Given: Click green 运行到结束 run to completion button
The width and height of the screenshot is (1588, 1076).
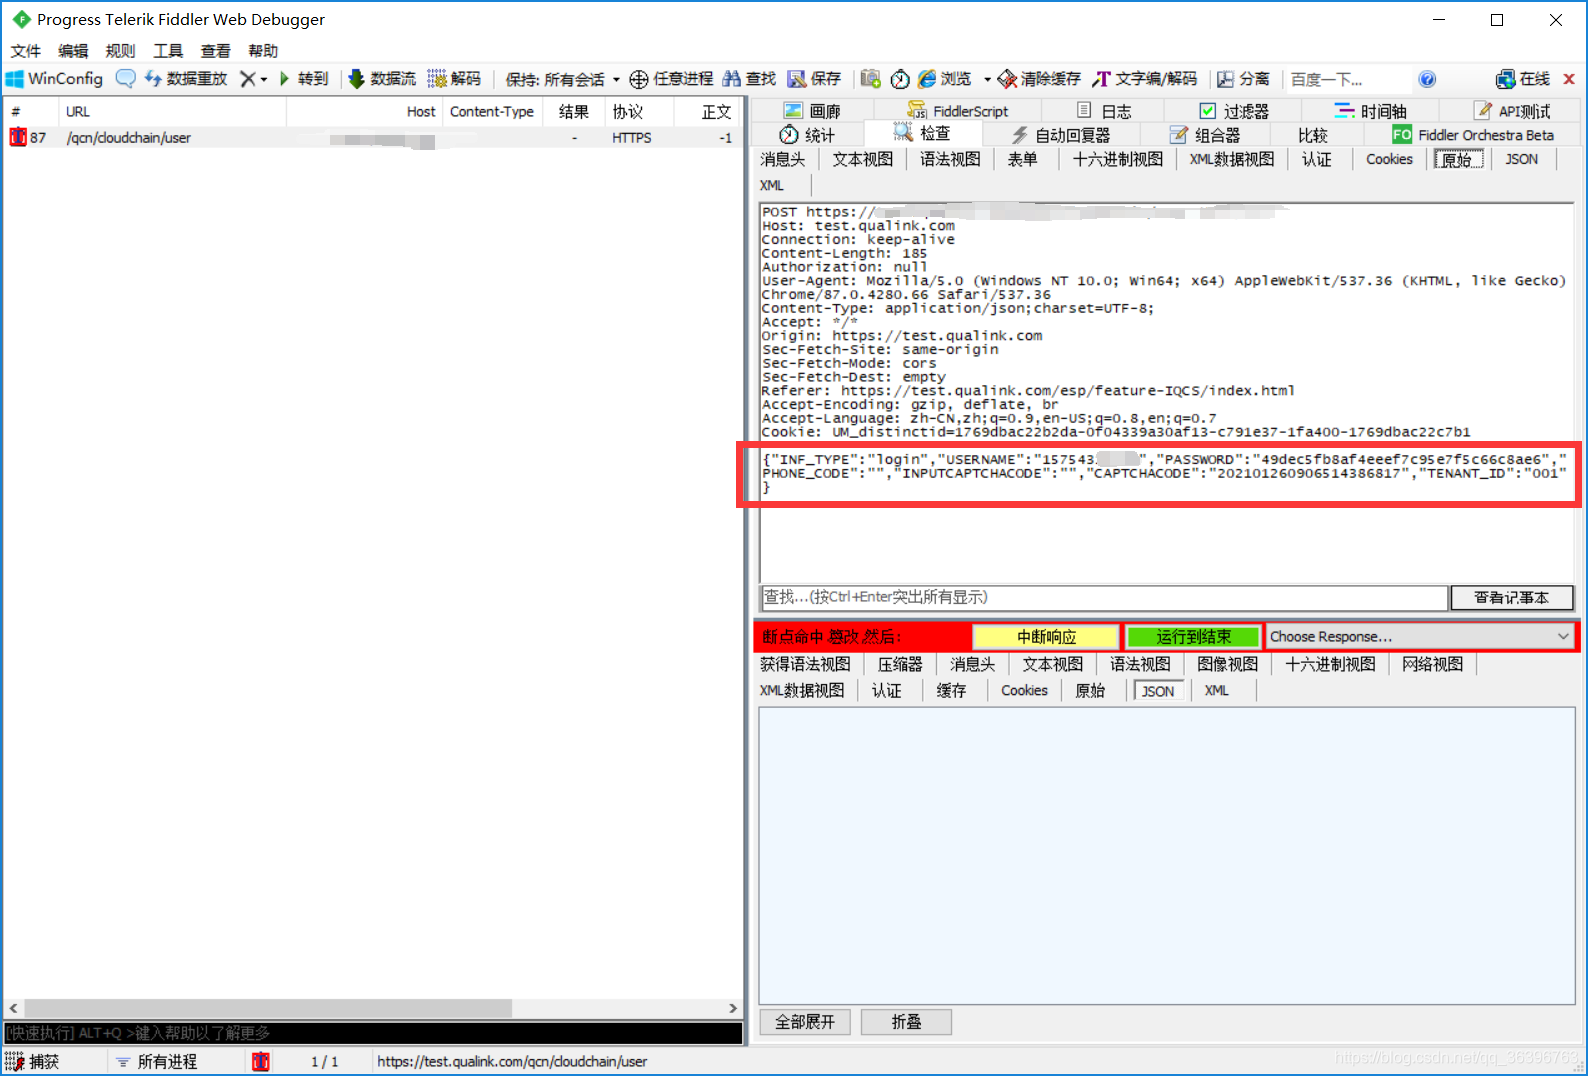Looking at the screenshot, I should 1193,637.
